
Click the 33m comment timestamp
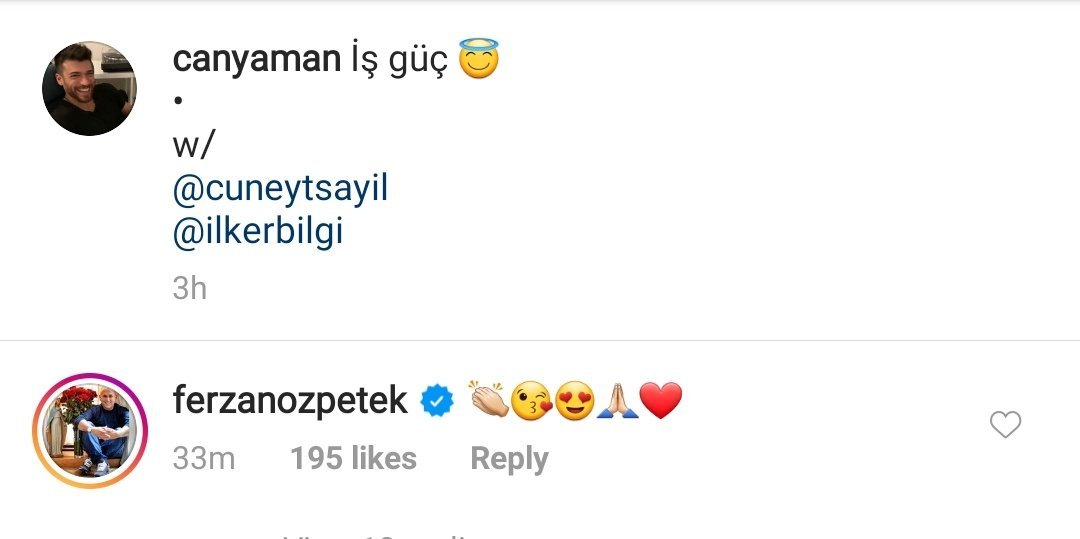(204, 459)
